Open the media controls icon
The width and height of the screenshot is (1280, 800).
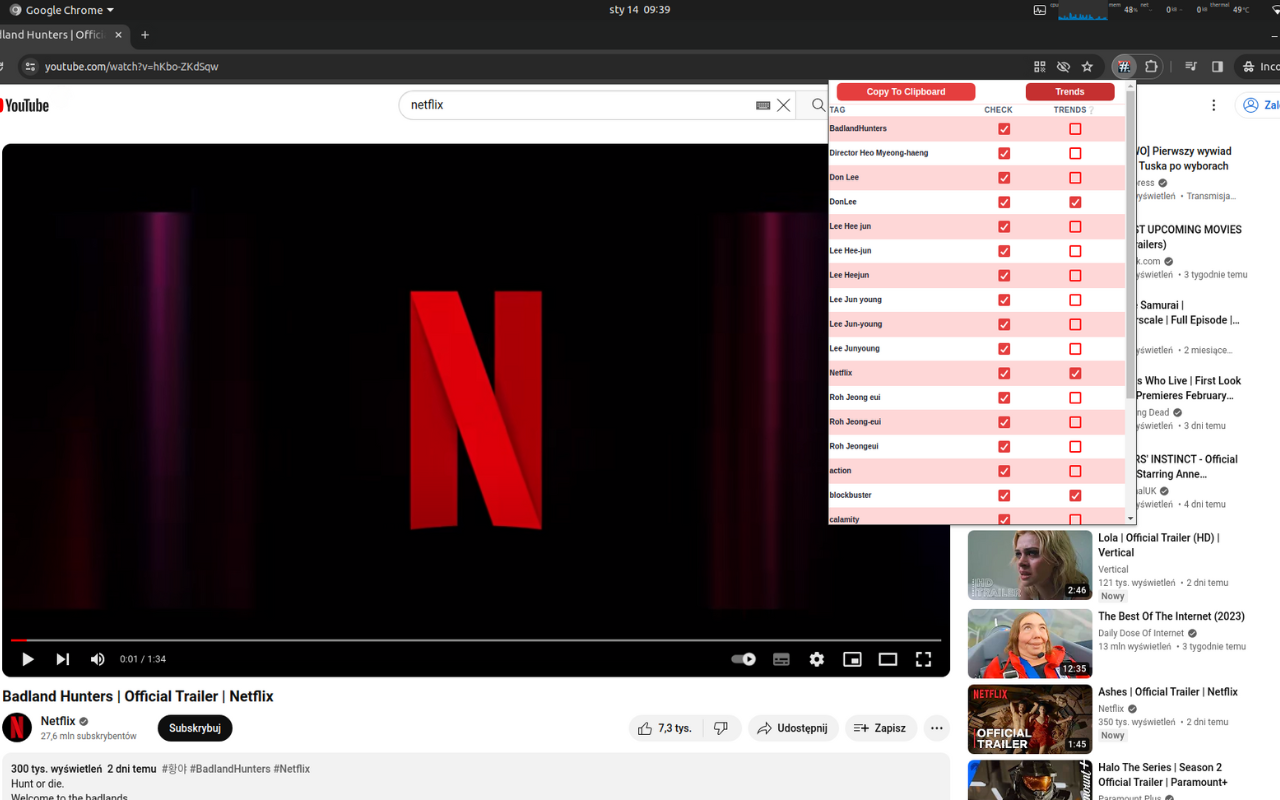[x=1191, y=67]
